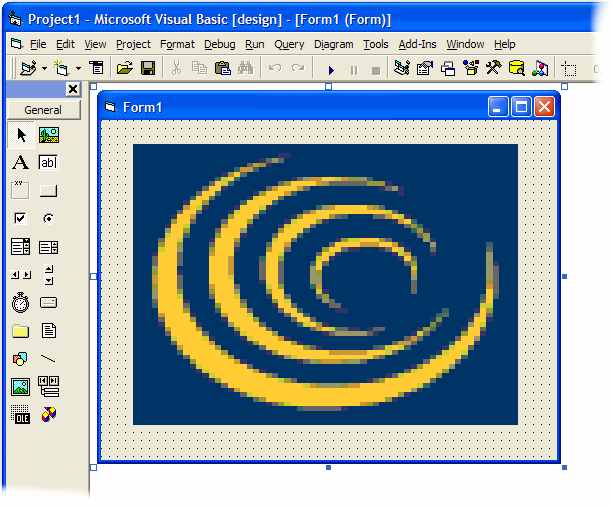This screenshot has width=612, height=506.
Task: Select the Pointer tool in toolbox
Action: [21, 135]
